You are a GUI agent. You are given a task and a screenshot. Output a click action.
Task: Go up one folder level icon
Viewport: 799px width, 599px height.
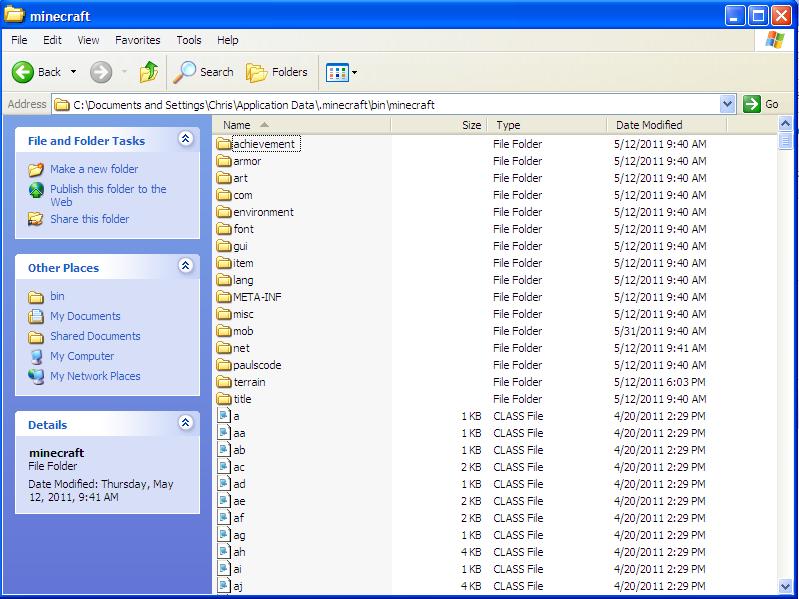coord(148,72)
